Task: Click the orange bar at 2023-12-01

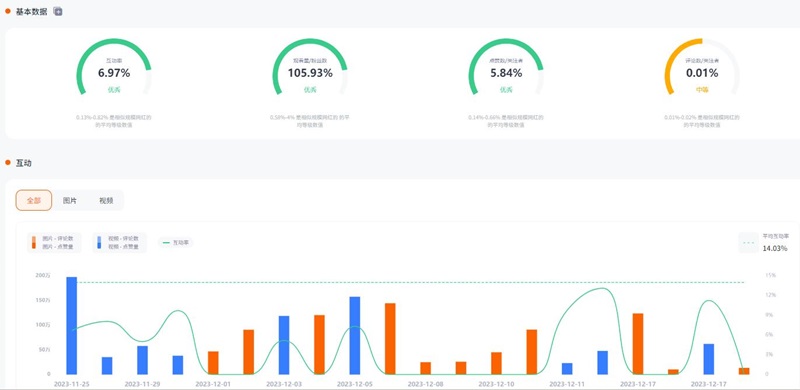Action: (x=213, y=362)
